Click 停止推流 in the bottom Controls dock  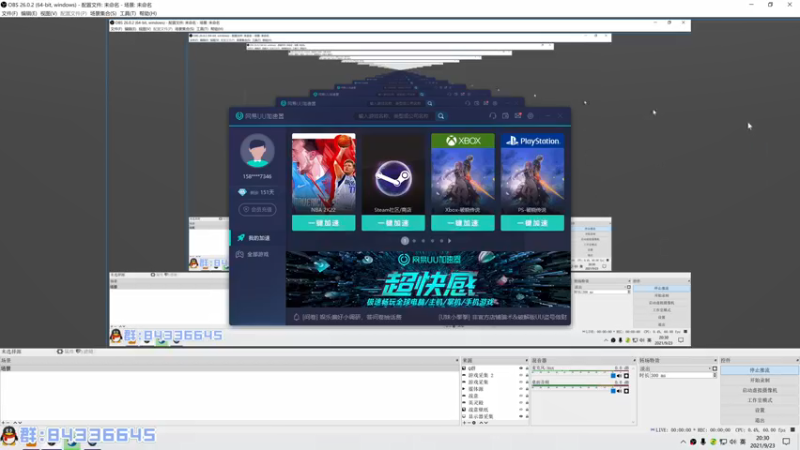759,370
